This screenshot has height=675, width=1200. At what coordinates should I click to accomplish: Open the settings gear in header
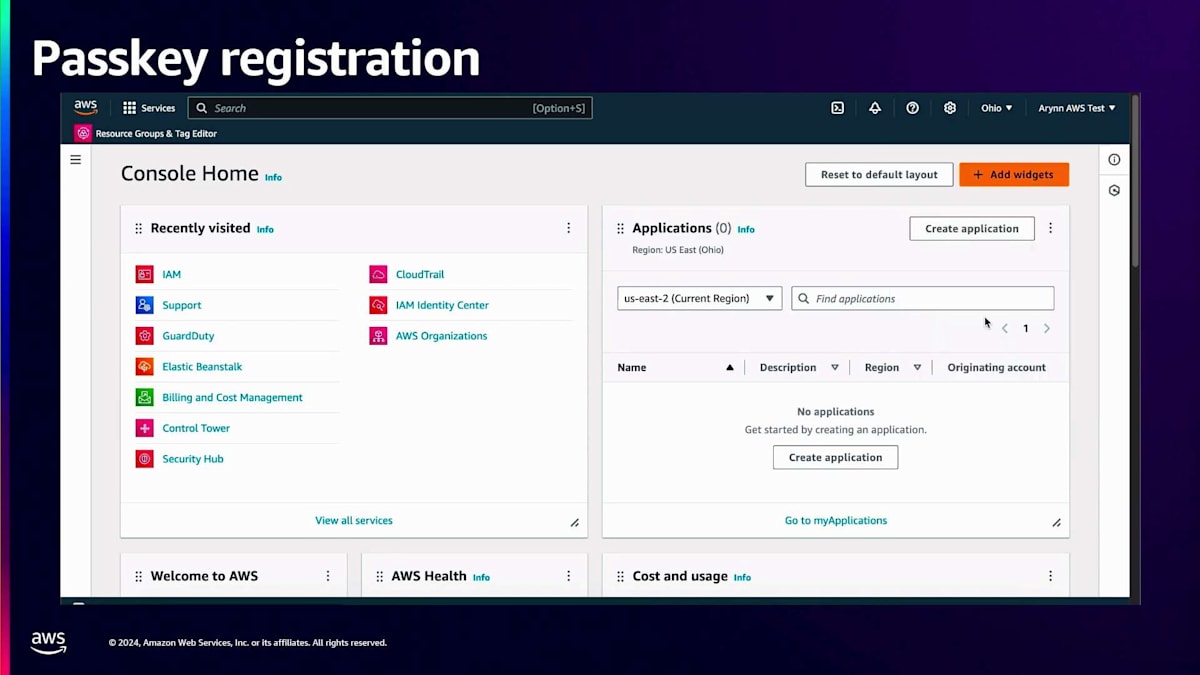(950, 108)
